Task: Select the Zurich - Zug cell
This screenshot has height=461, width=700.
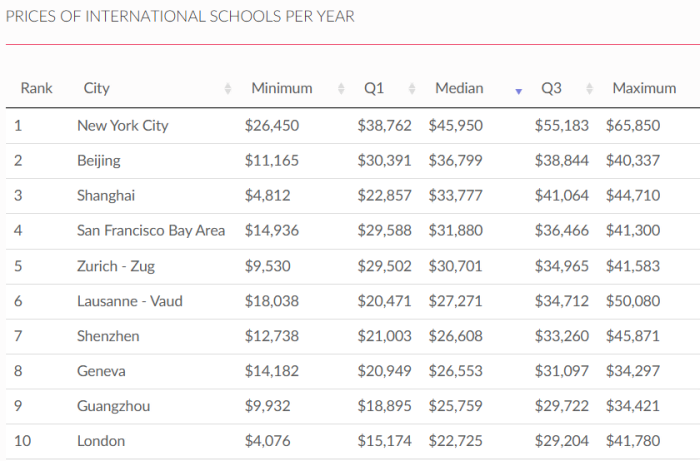Action: coord(116,266)
